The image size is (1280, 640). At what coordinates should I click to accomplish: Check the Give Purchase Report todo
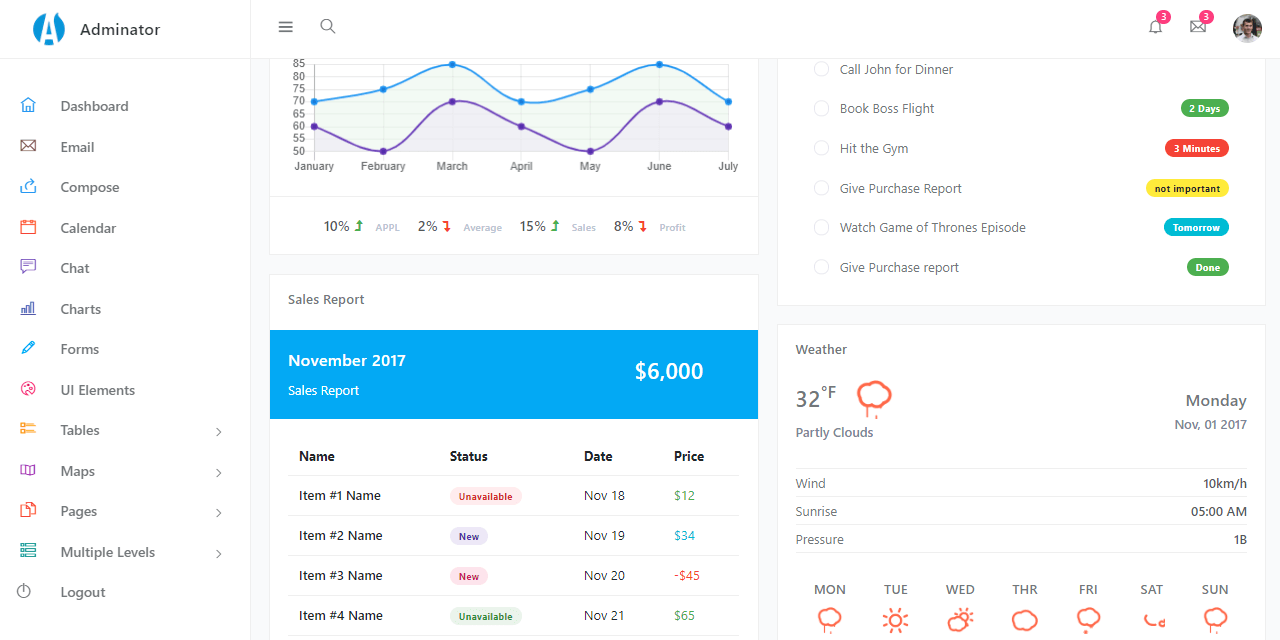821,188
